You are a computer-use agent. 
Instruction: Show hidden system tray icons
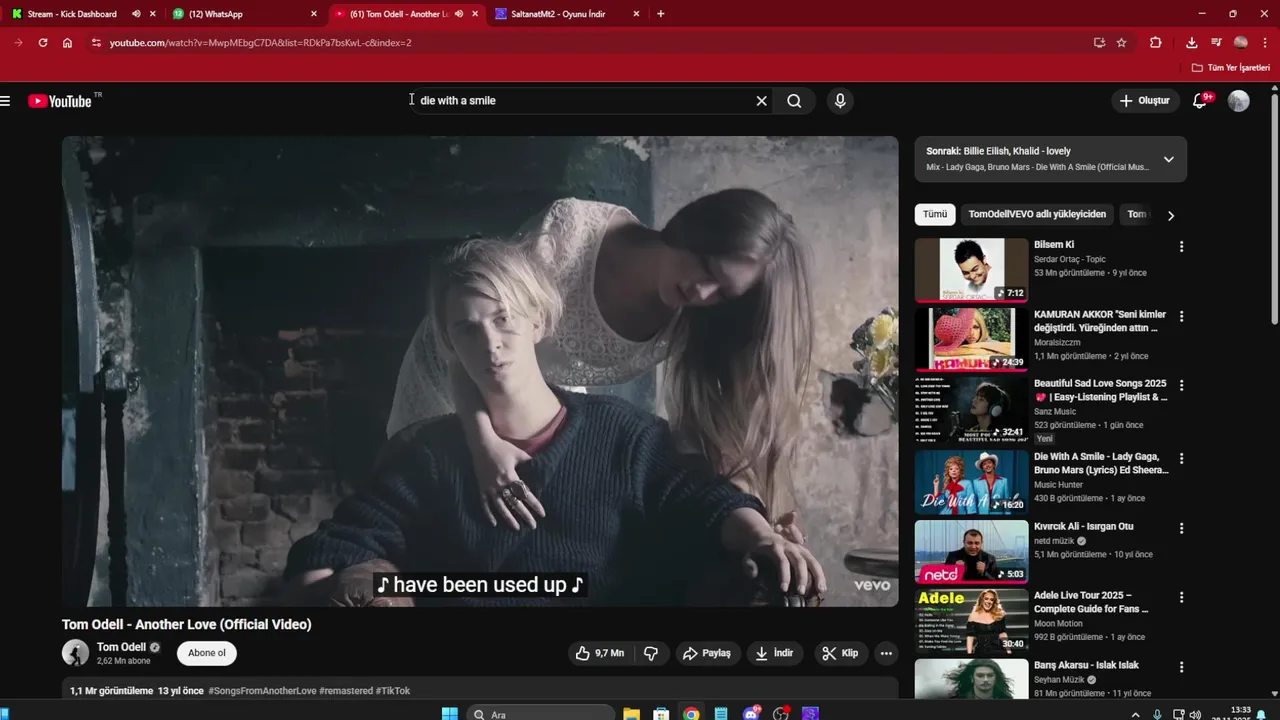tap(1135, 714)
